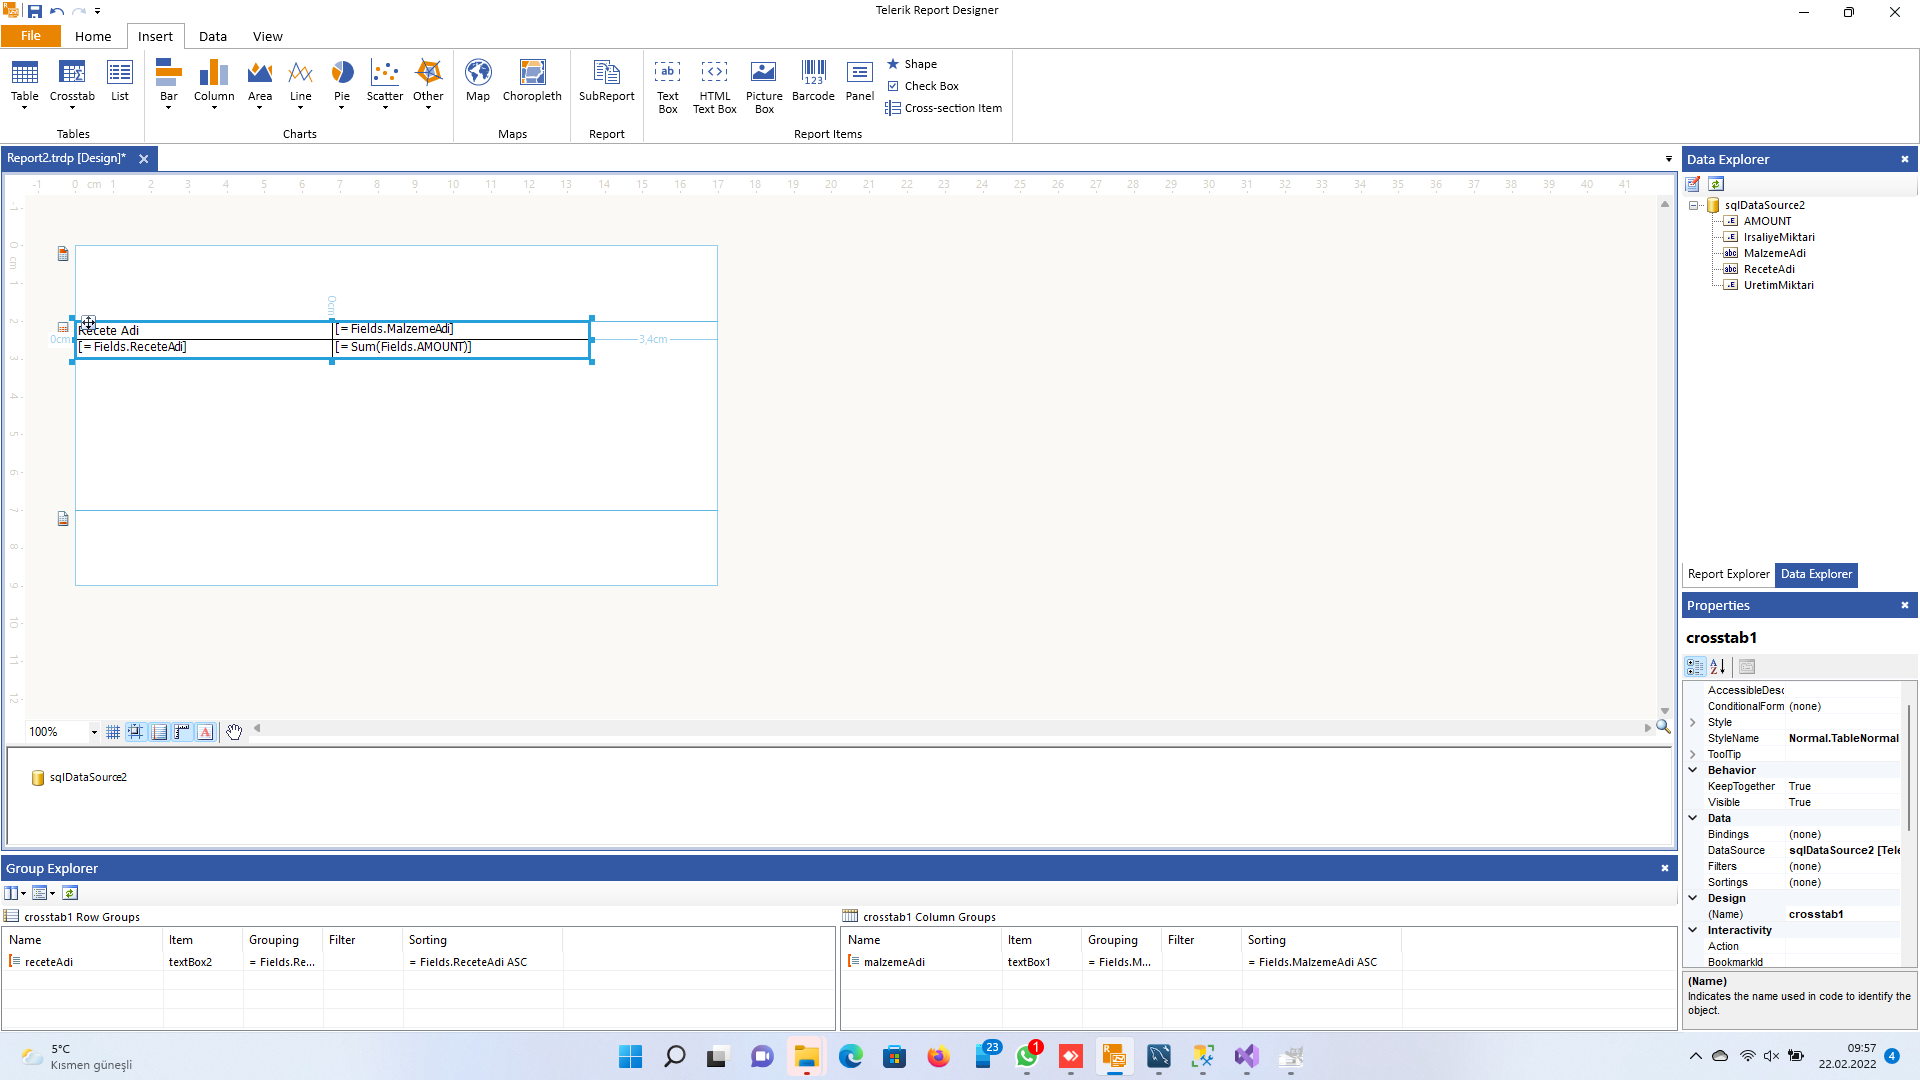Open Firefox from the taskbar
This screenshot has height=1080, width=1920.
tap(938, 1057)
